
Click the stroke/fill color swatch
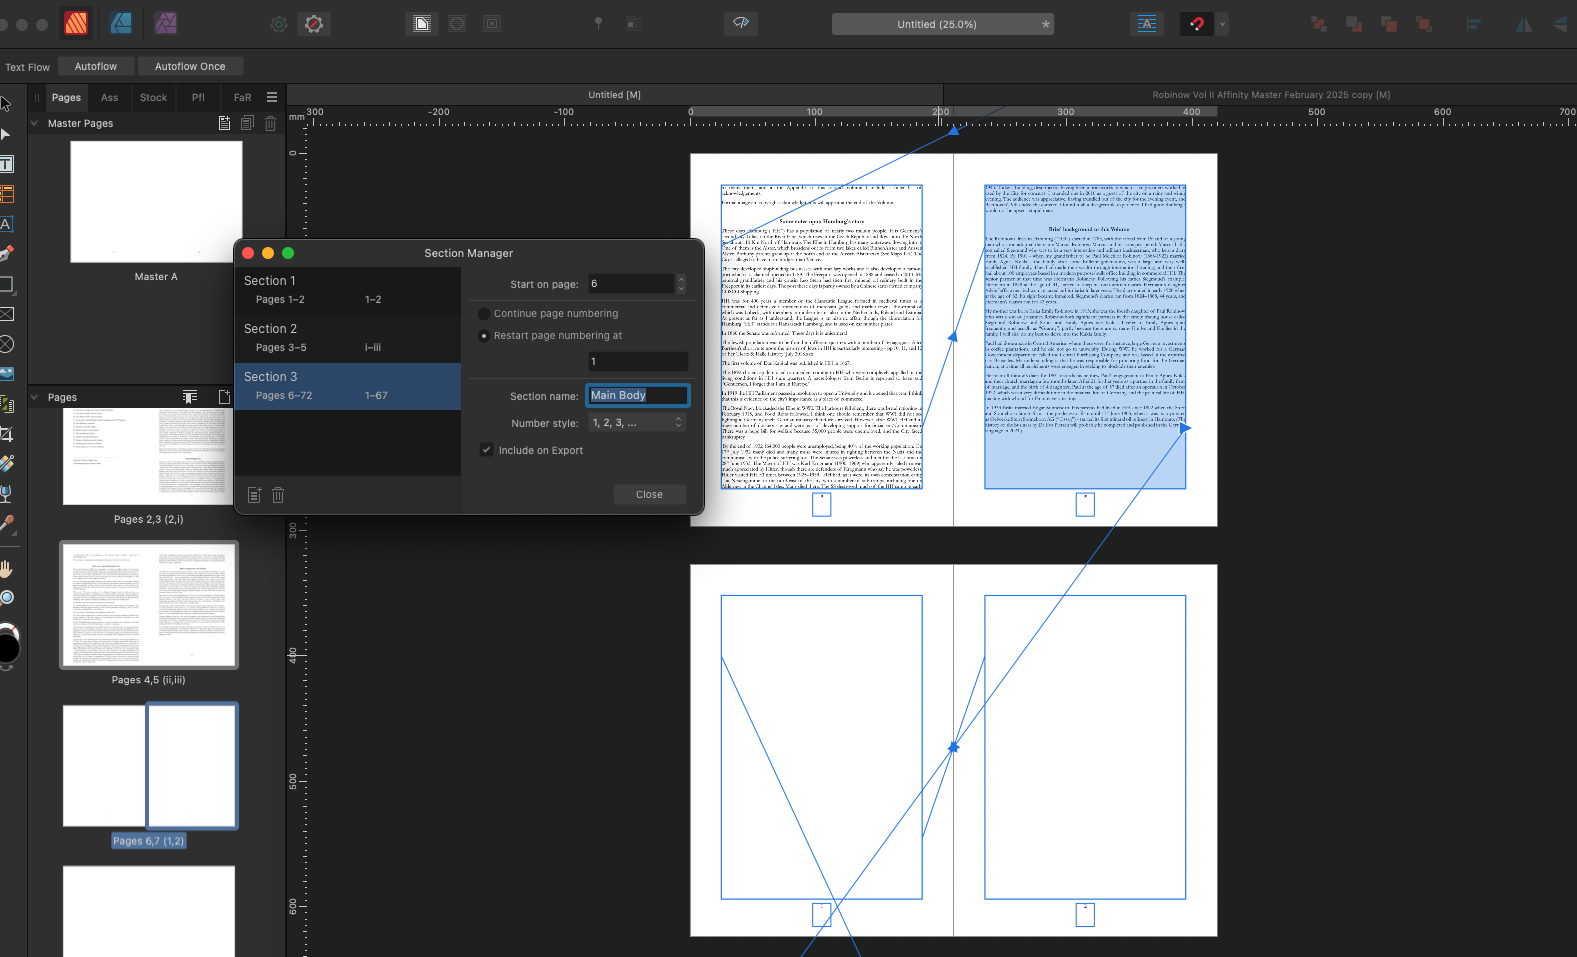tap(8, 645)
